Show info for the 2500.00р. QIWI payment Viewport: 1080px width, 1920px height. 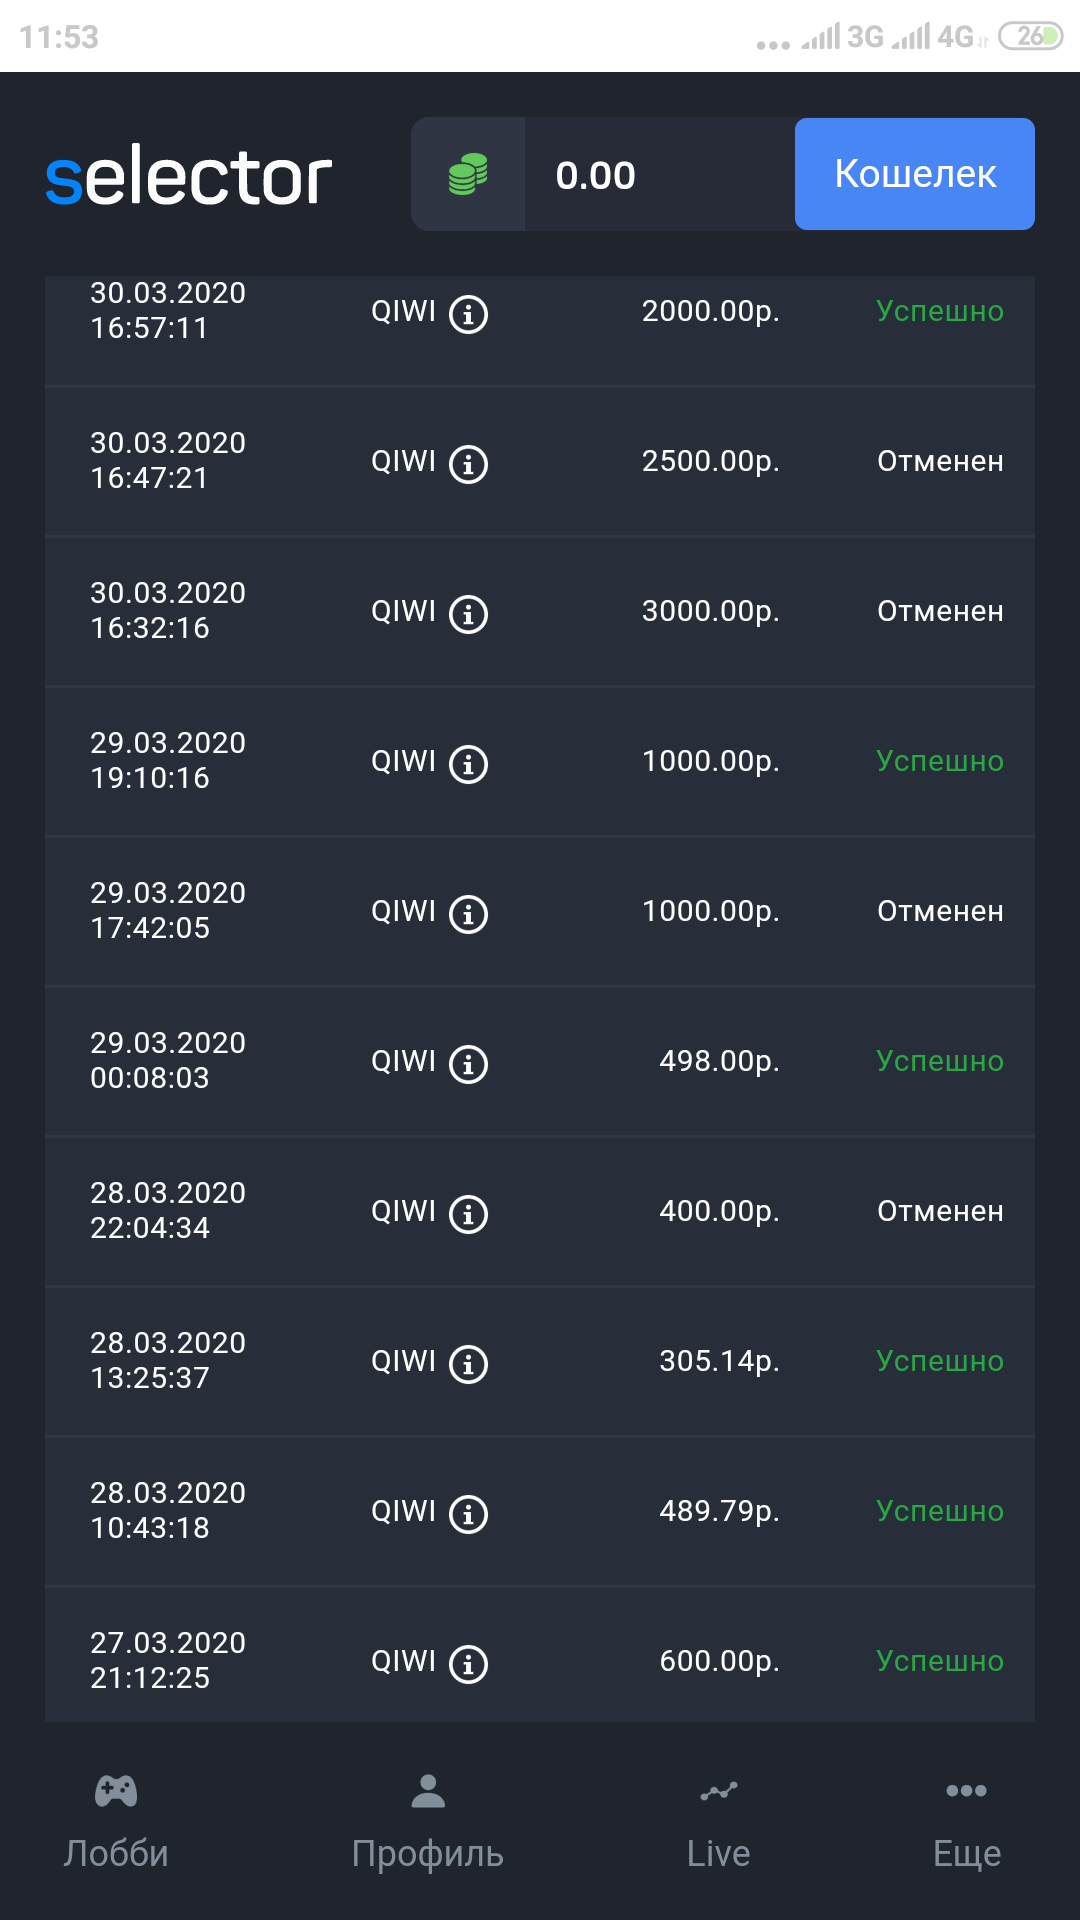point(468,464)
